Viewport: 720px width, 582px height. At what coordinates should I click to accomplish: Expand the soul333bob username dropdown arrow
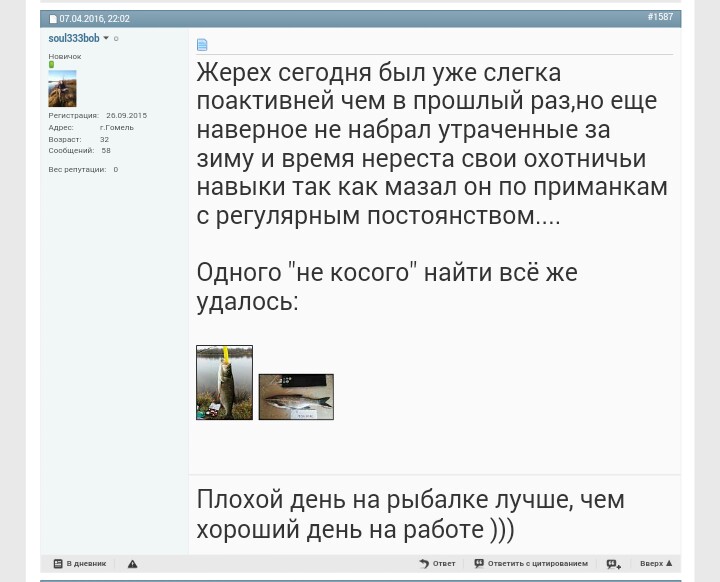pyautogui.click(x=106, y=39)
